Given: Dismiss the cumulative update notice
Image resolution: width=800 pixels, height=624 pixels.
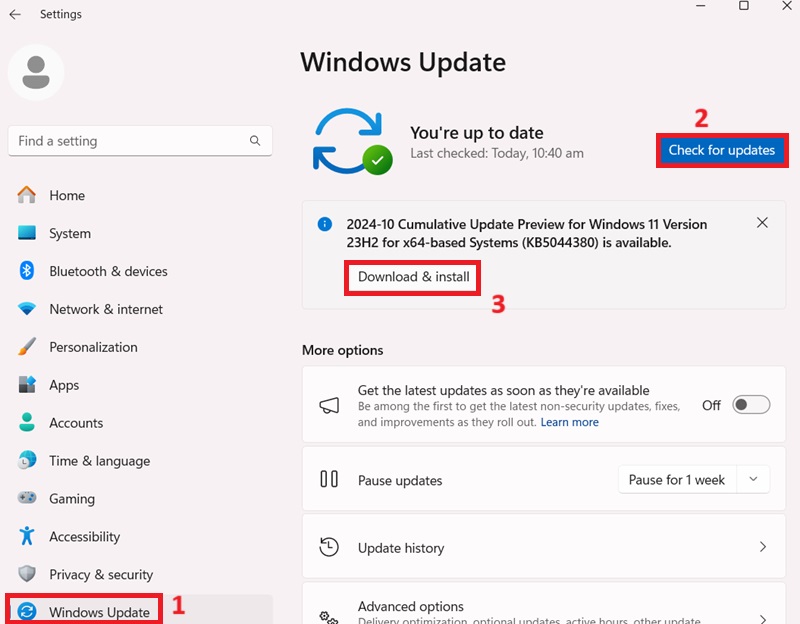Looking at the screenshot, I should (762, 222).
